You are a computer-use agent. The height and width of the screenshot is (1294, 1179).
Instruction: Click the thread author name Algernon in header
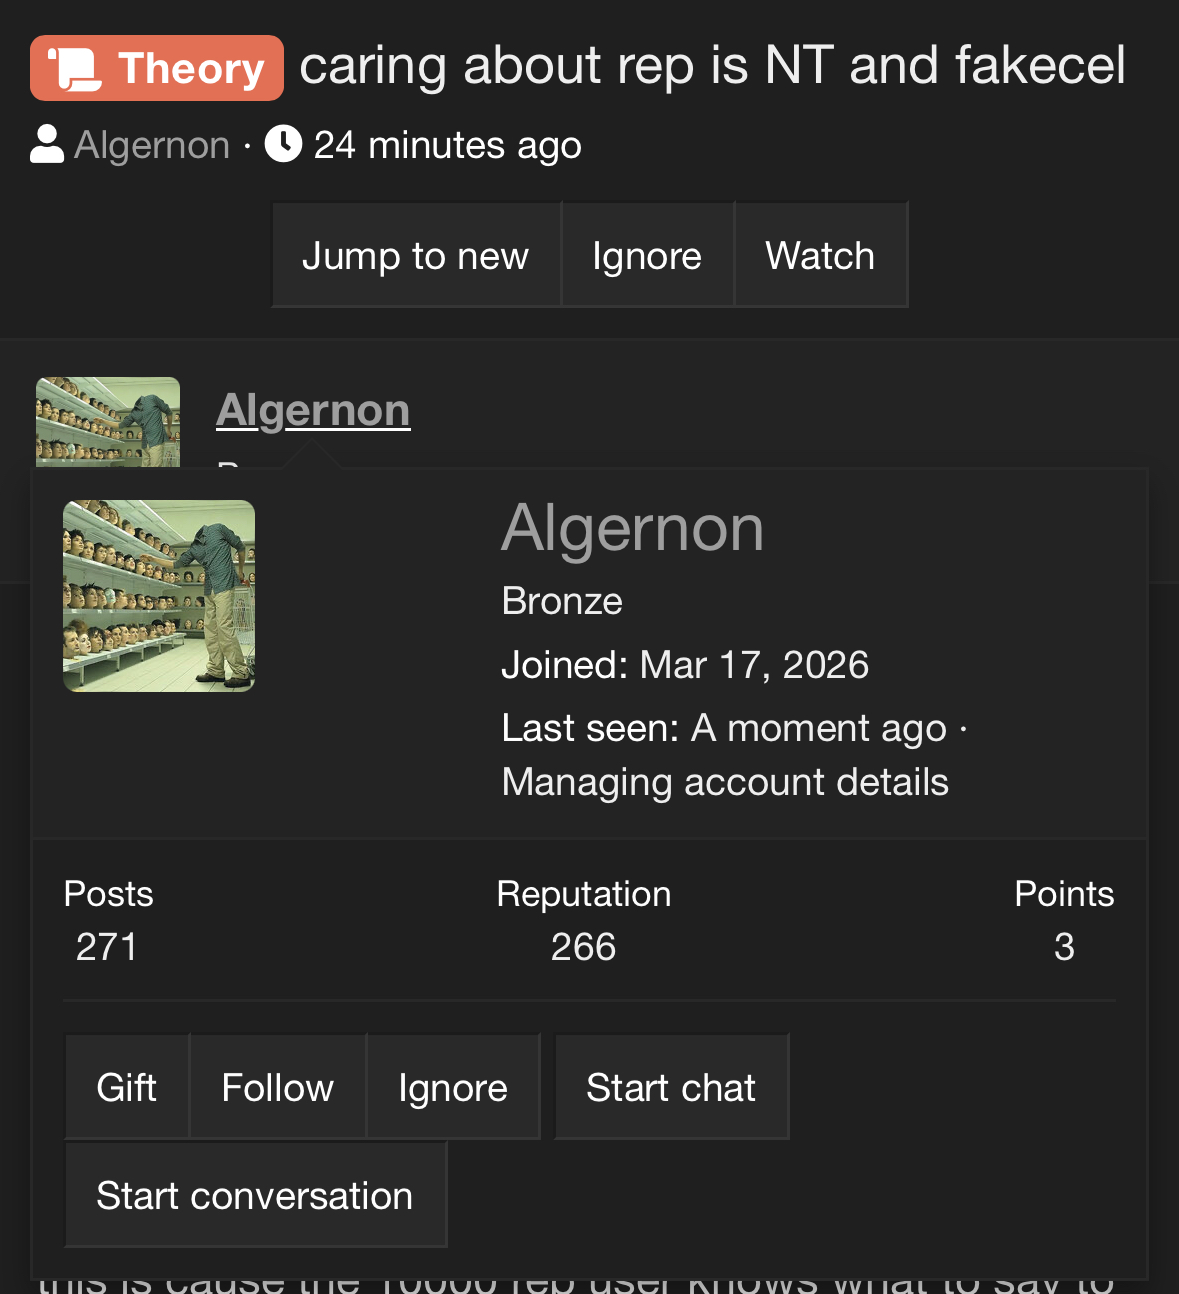point(152,145)
